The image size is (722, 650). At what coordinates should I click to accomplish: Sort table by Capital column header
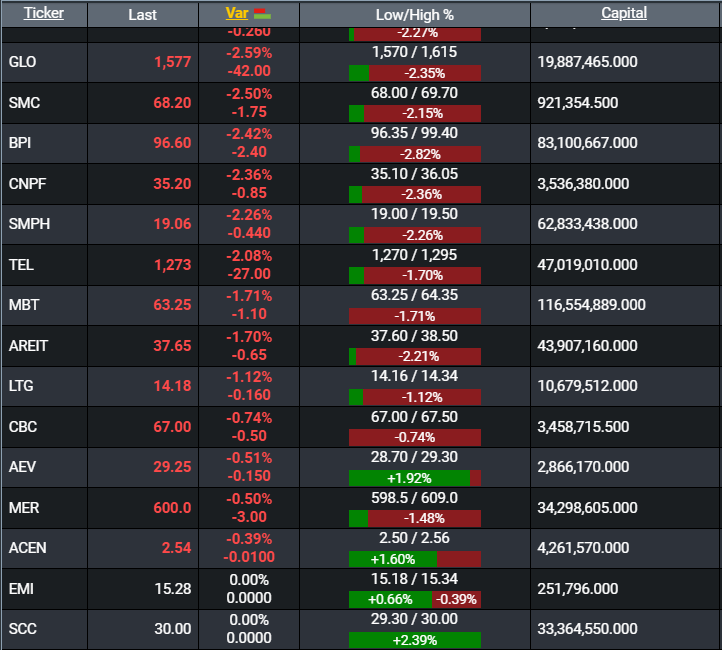[x=624, y=13]
